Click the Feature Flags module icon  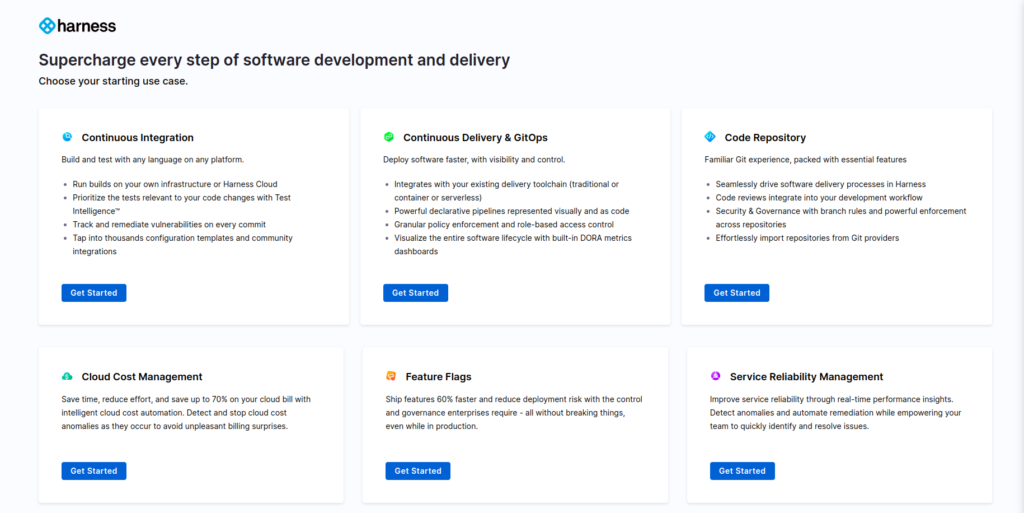click(x=391, y=377)
